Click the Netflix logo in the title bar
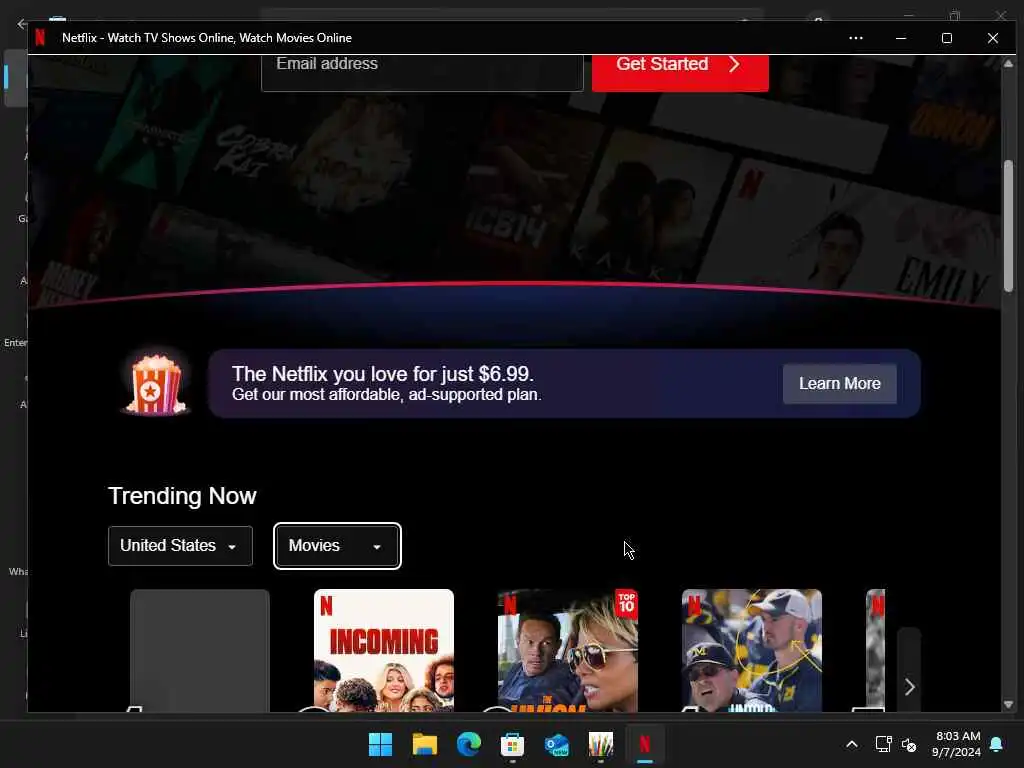 click(x=40, y=37)
